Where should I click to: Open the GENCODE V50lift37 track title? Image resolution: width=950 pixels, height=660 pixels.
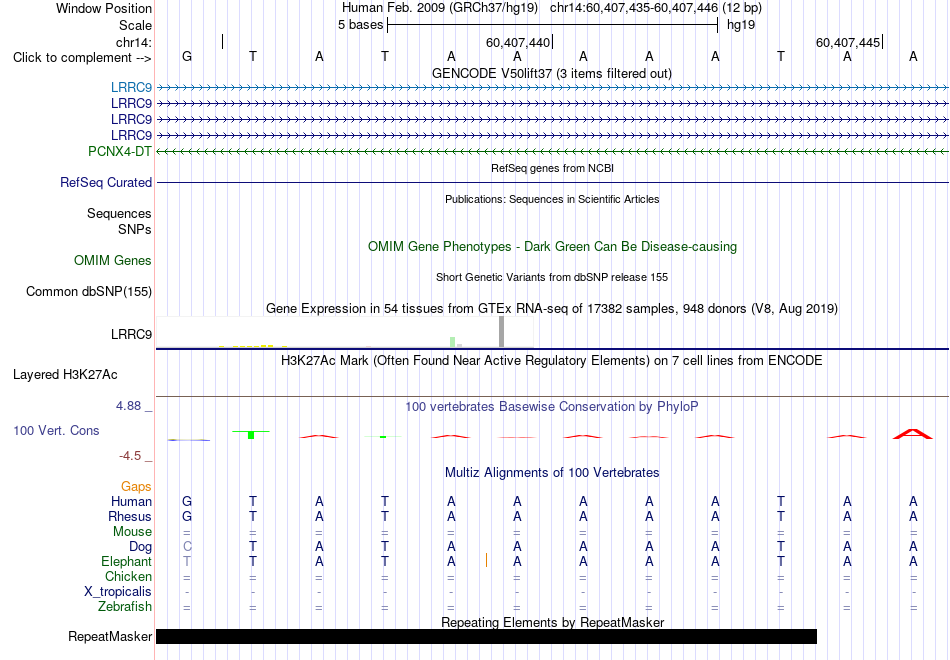pos(552,73)
